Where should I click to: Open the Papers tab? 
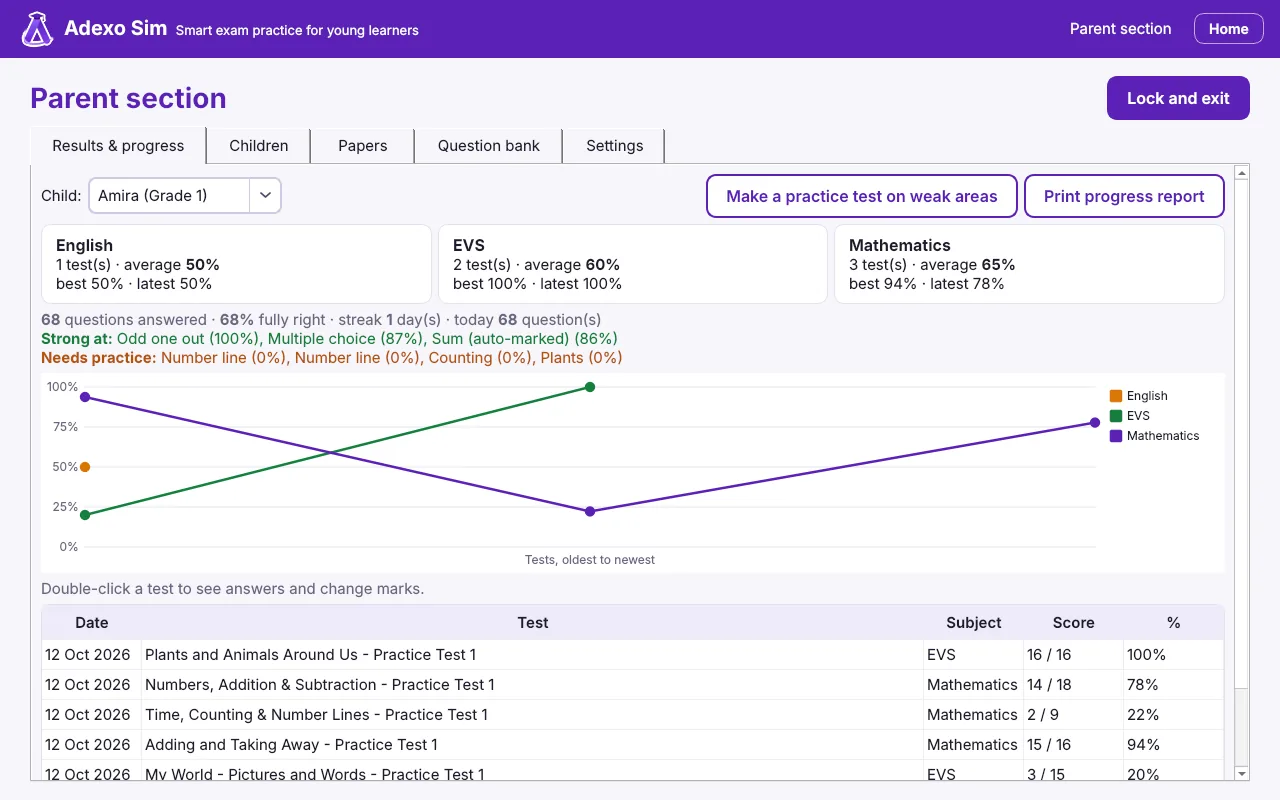[363, 146]
